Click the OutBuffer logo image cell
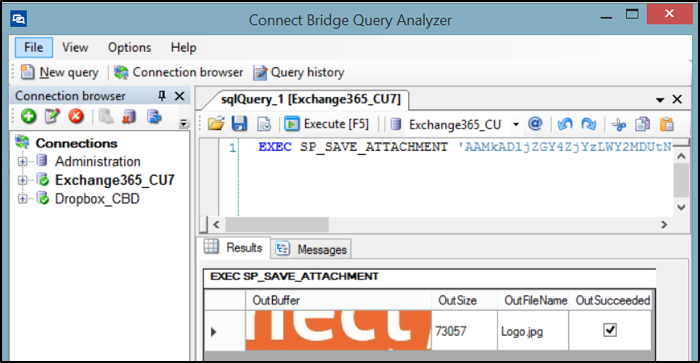 [x=338, y=330]
